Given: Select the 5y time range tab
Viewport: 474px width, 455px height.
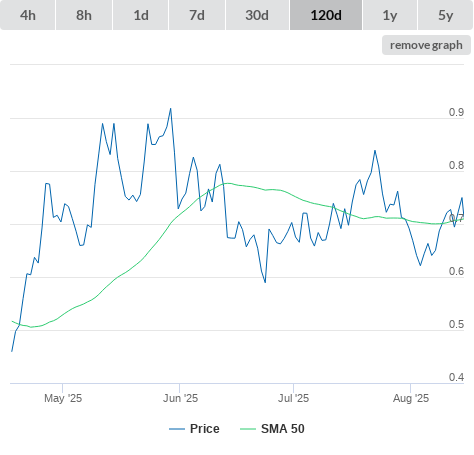Looking at the screenshot, I should [x=446, y=15].
